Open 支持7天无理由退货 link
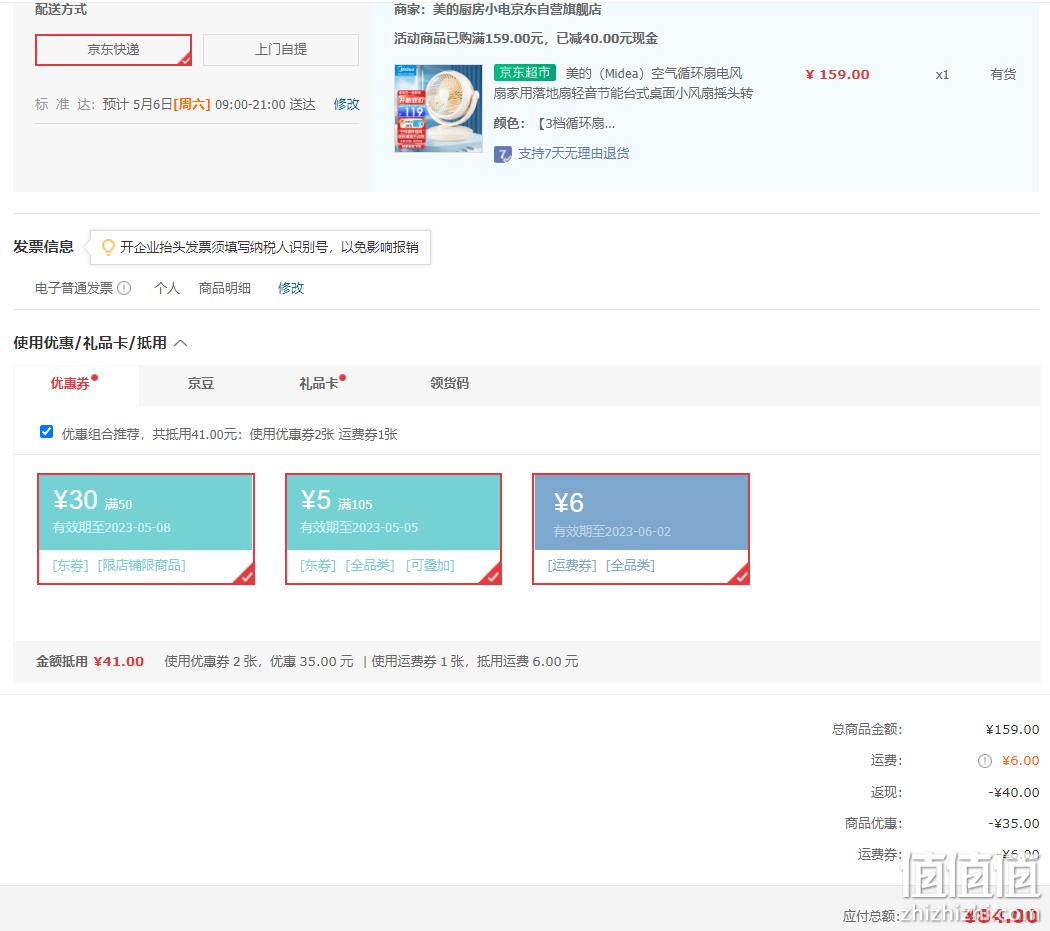1050x931 pixels. (574, 153)
